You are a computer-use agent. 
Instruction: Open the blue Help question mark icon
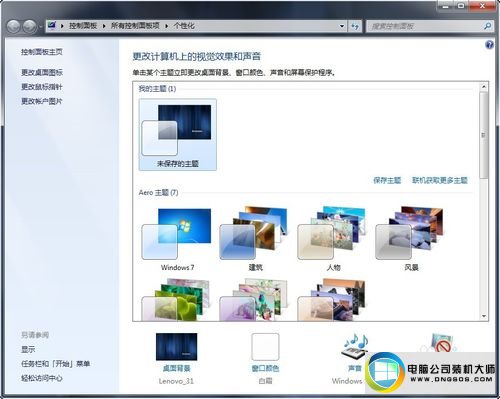[x=489, y=45]
